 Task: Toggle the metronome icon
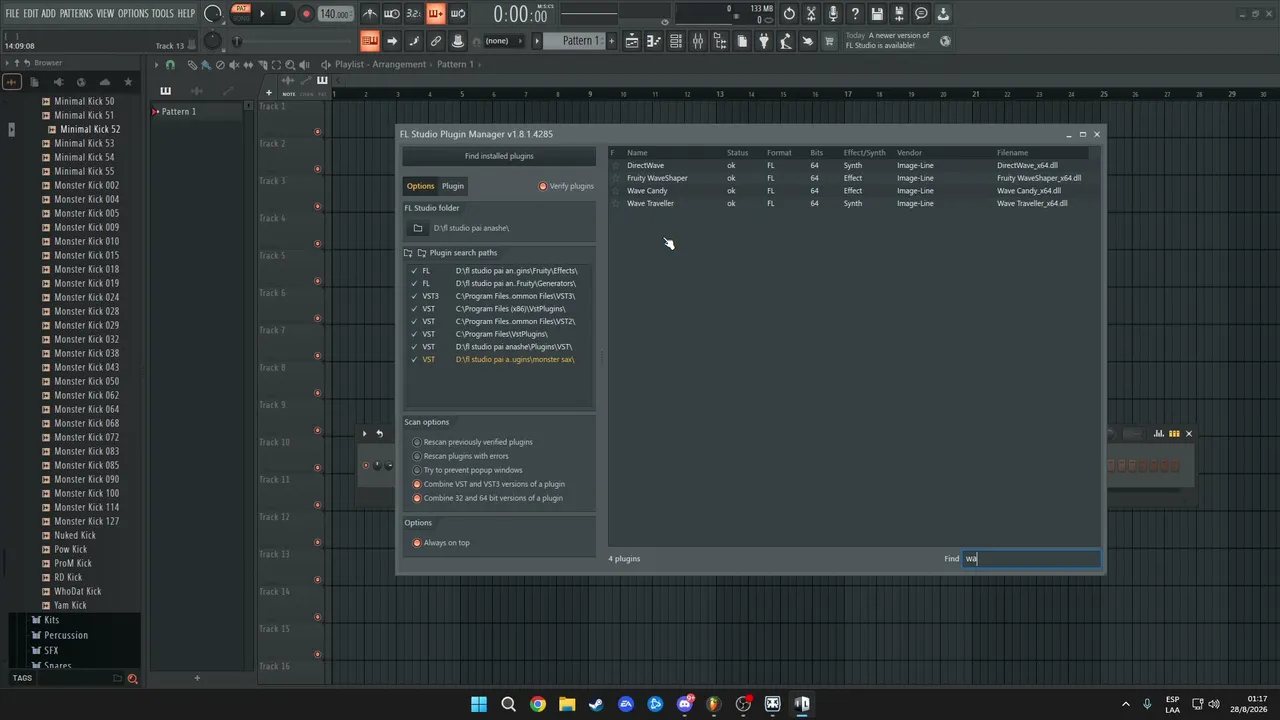(x=370, y=14)
